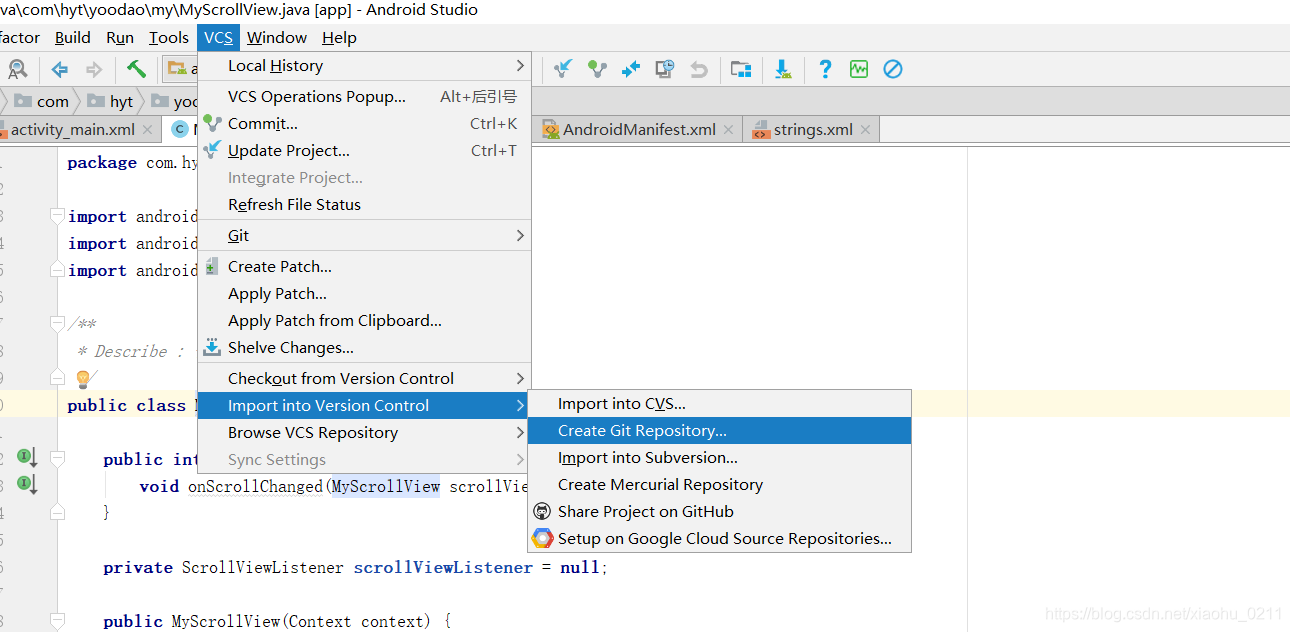Click the Make Project hammer icon

pyautogui.click(x=136, y=69)
